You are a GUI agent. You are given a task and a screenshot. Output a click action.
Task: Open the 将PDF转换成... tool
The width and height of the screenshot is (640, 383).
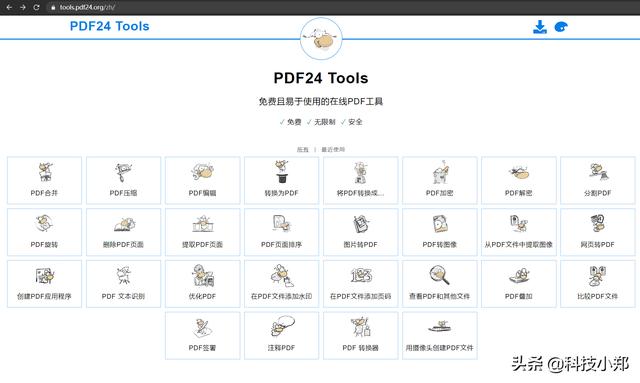360,180
